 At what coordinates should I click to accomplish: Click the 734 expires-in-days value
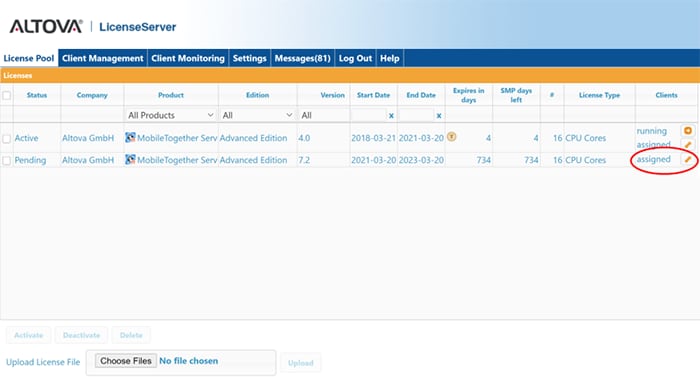[483, 160]
